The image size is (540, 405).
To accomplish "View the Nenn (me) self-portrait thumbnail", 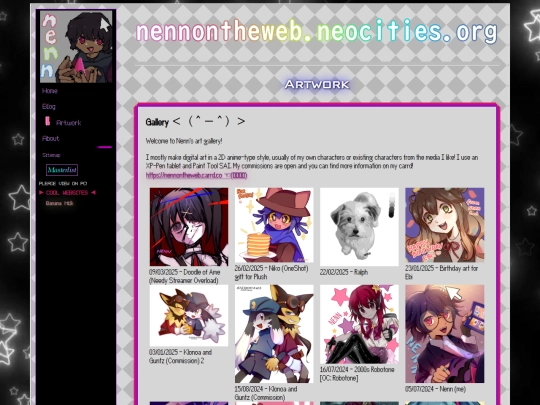I will pos(445,334).
